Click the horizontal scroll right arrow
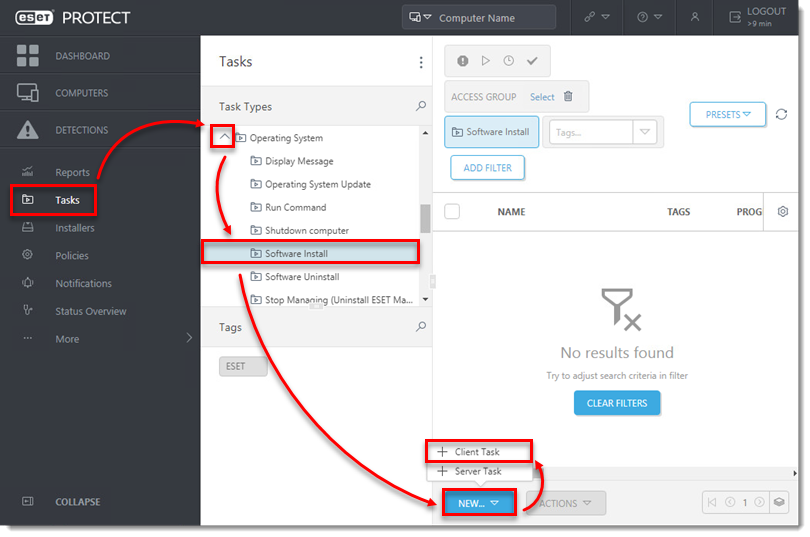 (795, 473)
